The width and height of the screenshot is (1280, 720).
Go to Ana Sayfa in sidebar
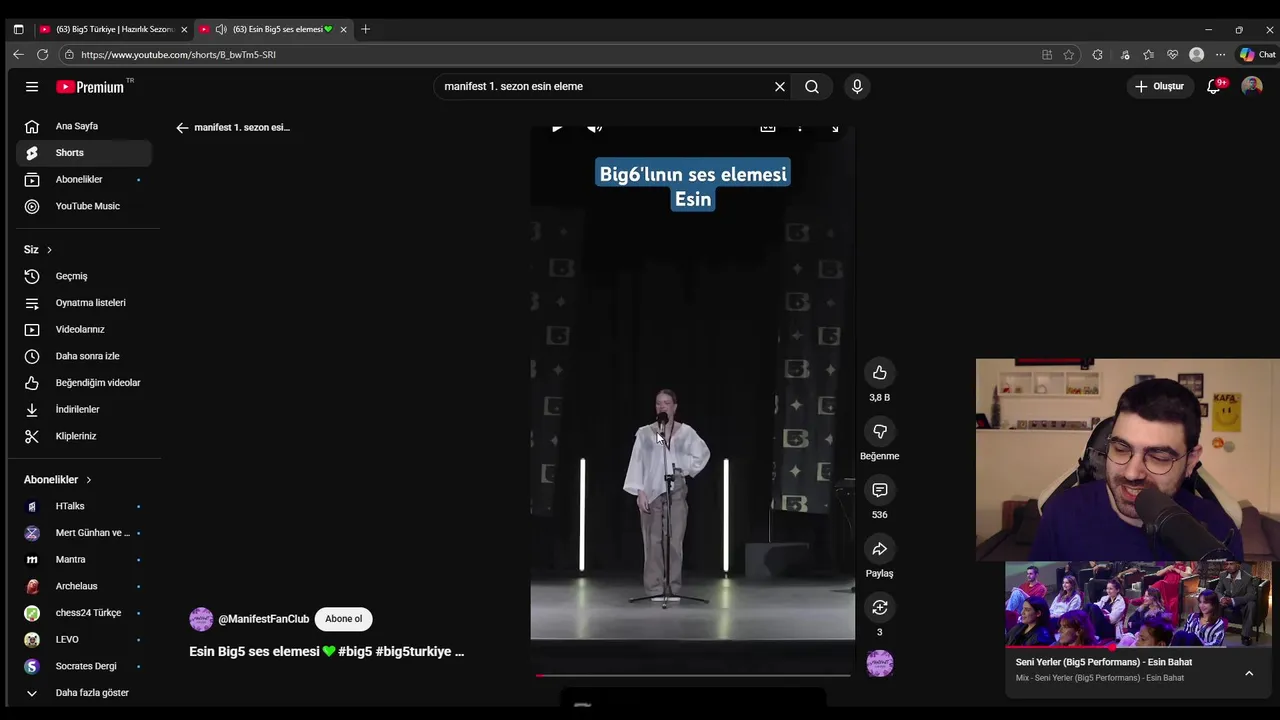(x=84, y=127)
